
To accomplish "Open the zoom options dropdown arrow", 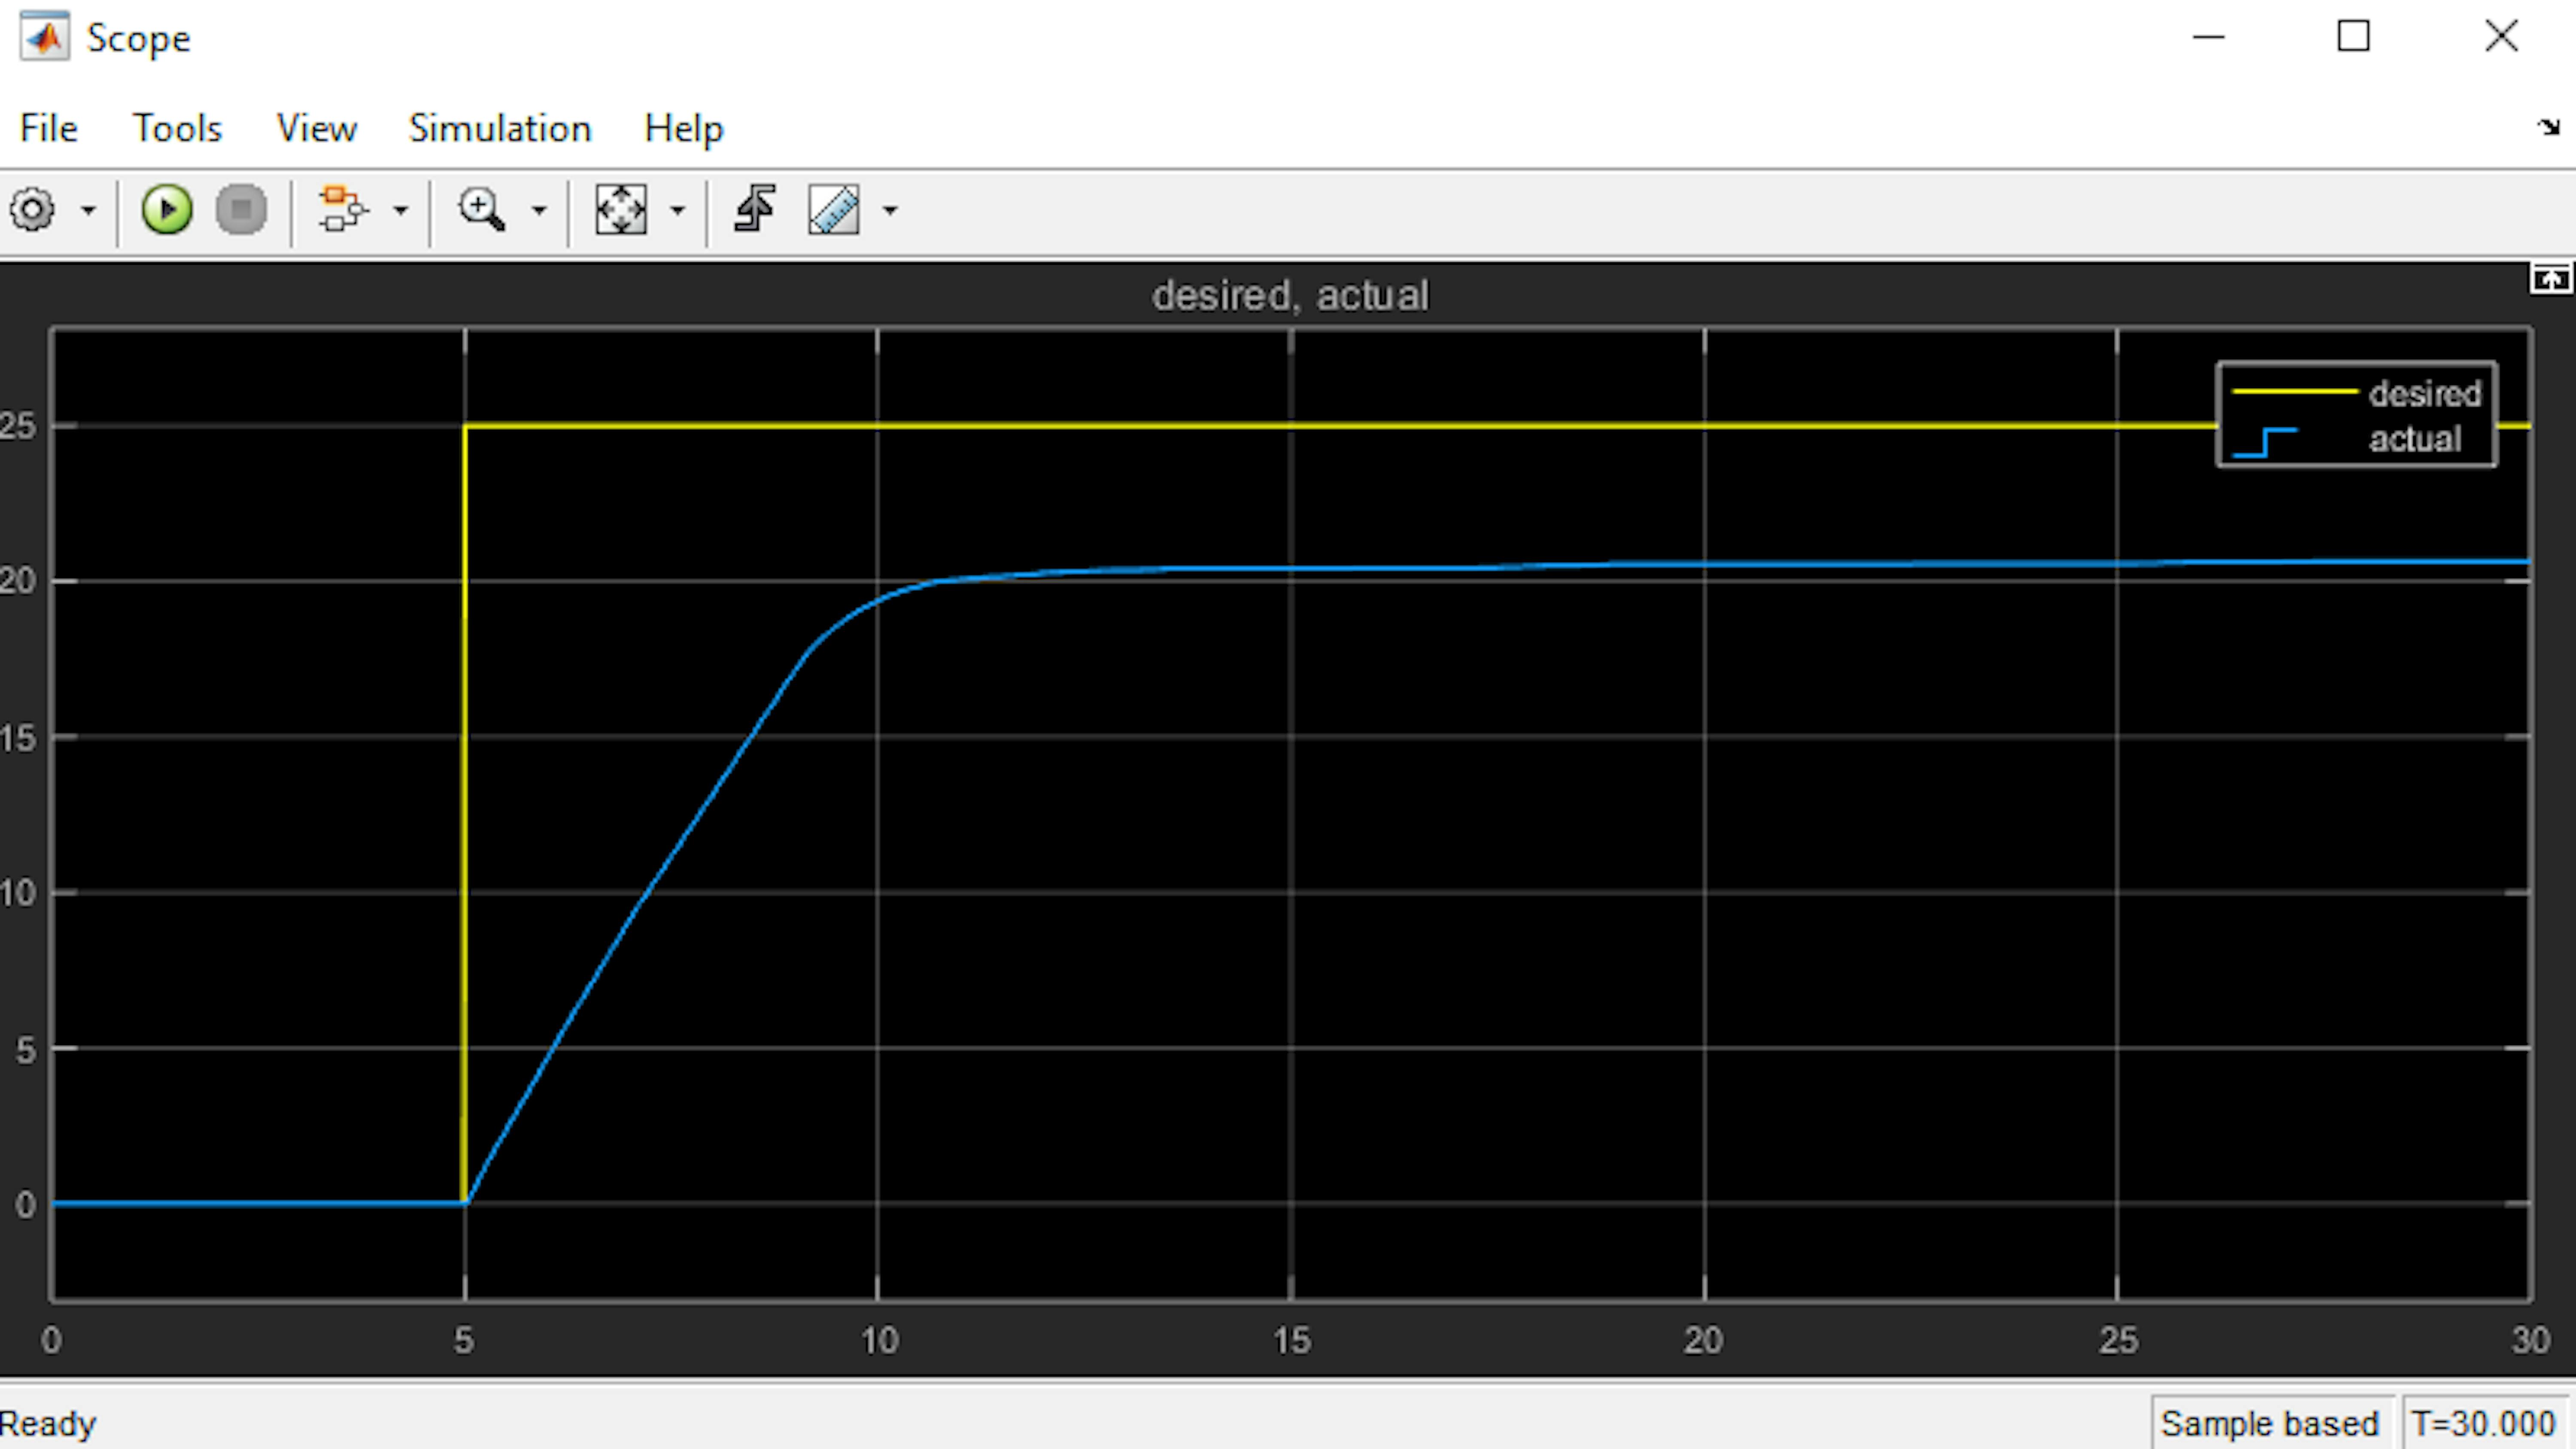I will coord(538,211).
